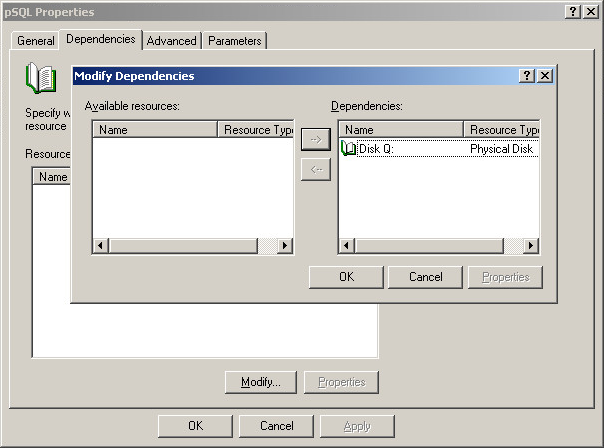
Task: Click the Dependencies horizontal scrollbar thumb
Action: click(429, 245)
